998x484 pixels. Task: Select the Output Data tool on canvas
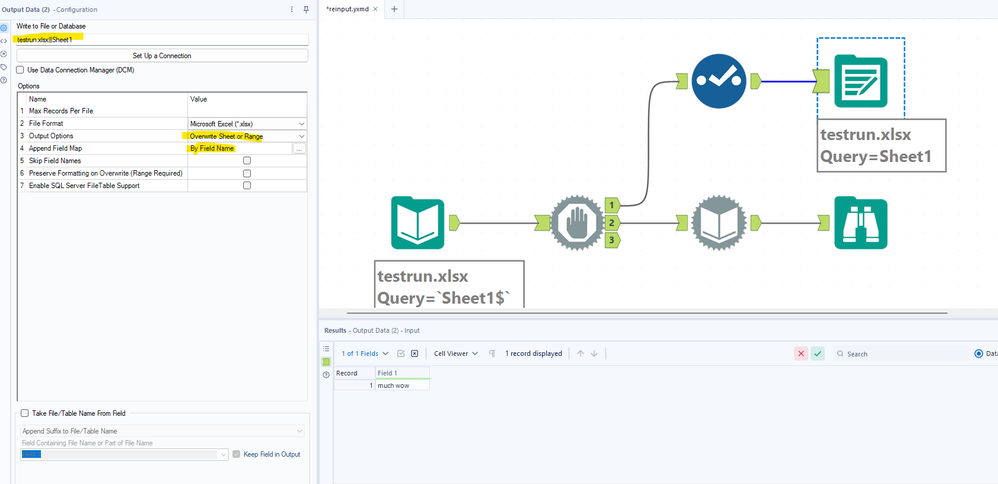point(861,81)
